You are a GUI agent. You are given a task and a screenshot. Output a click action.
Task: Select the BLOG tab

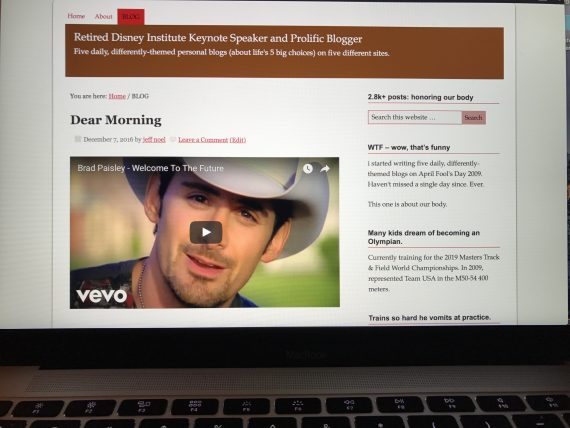pyautogui.click(x=131, y=17)
